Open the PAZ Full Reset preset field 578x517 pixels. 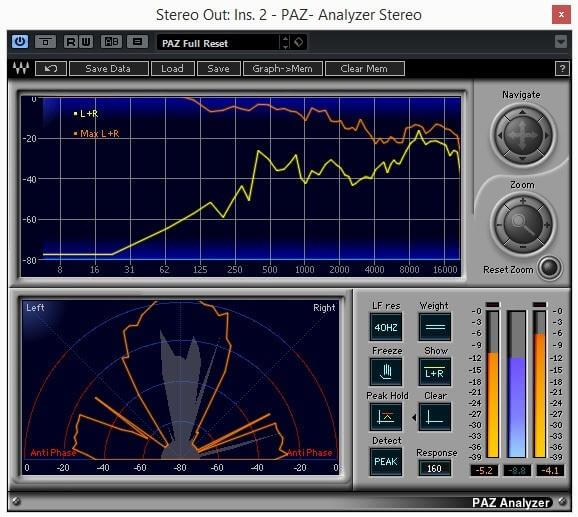[x=218, y=43]
